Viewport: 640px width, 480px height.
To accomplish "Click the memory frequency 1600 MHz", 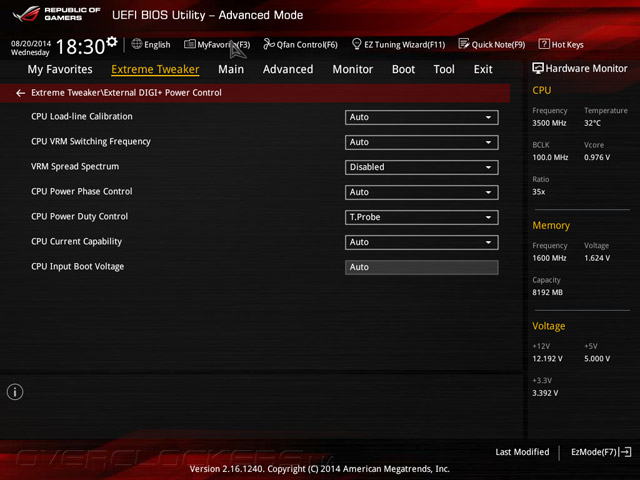I will pyautogui.click(x=549, y=258).
